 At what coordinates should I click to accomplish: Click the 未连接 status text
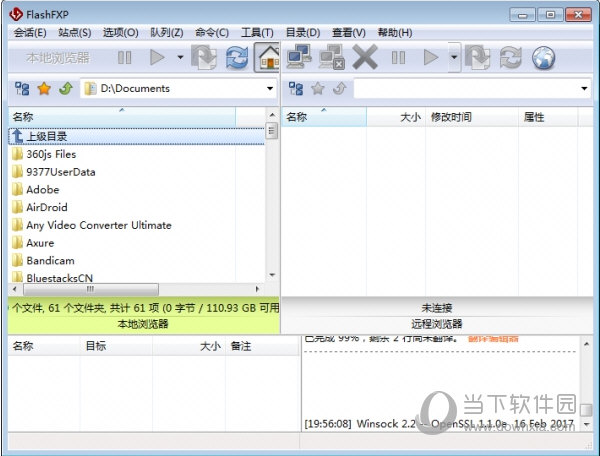point(437,308)
